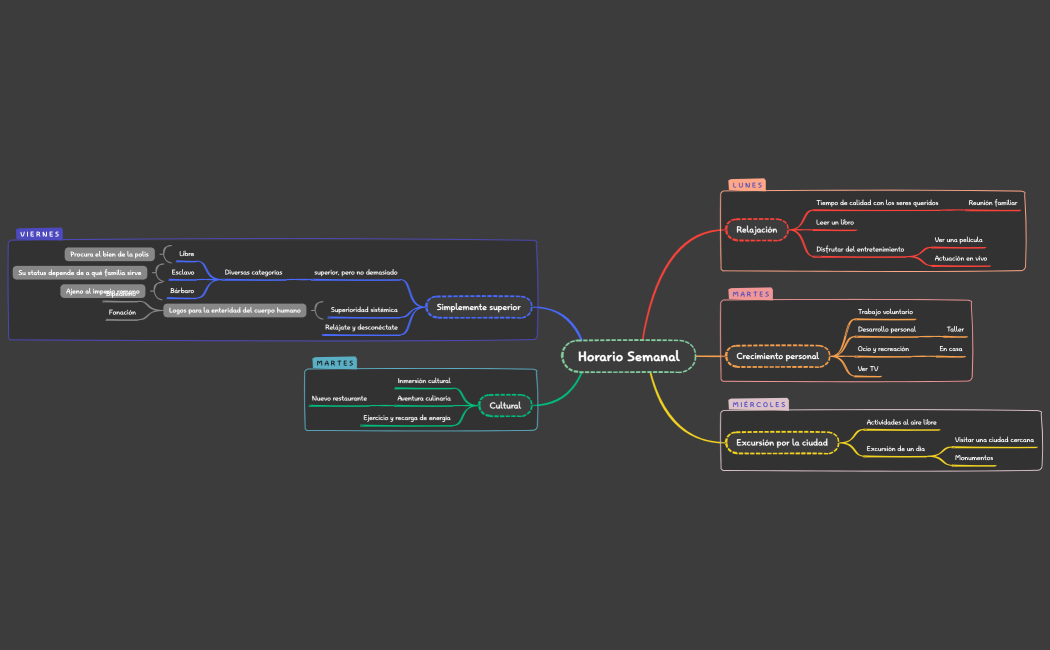Click the Monumentos subtopic
Screen dimensions: 1050x650
[x=974, y=458]
